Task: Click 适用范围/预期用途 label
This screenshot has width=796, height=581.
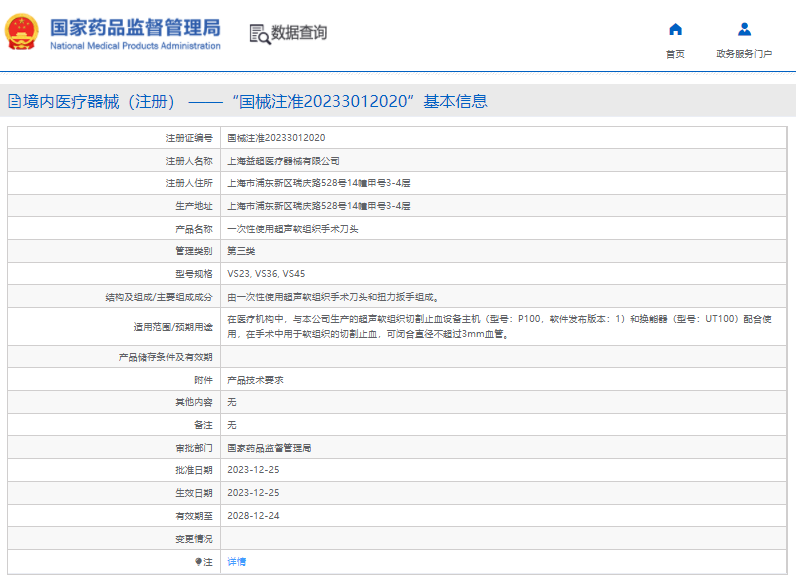Action: click(173, 327)
